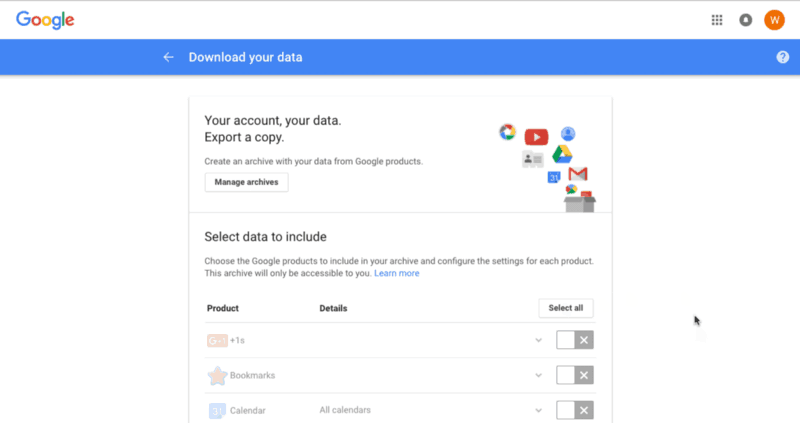Click the Google logo
The height and width of the screenshot is (423, 800).
(45, 20)
